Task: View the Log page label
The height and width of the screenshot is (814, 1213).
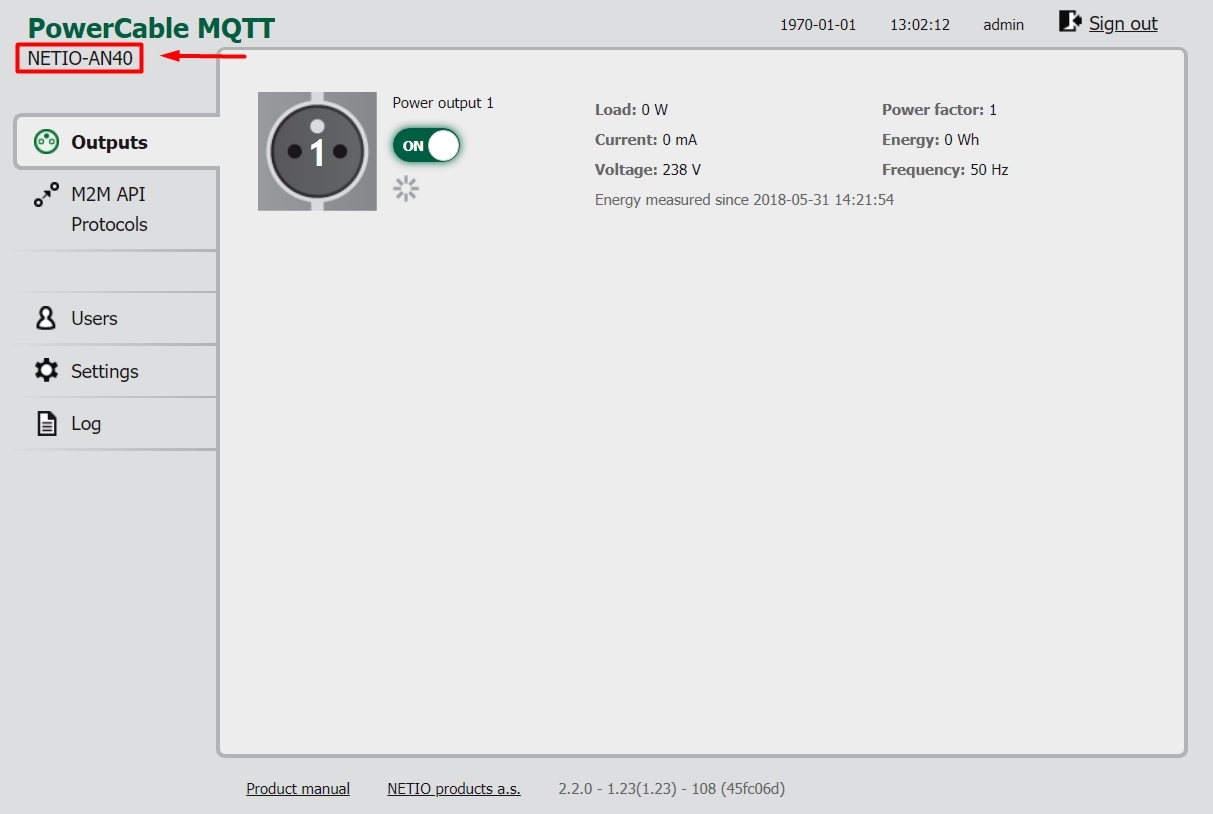Action: click(86, 424)
